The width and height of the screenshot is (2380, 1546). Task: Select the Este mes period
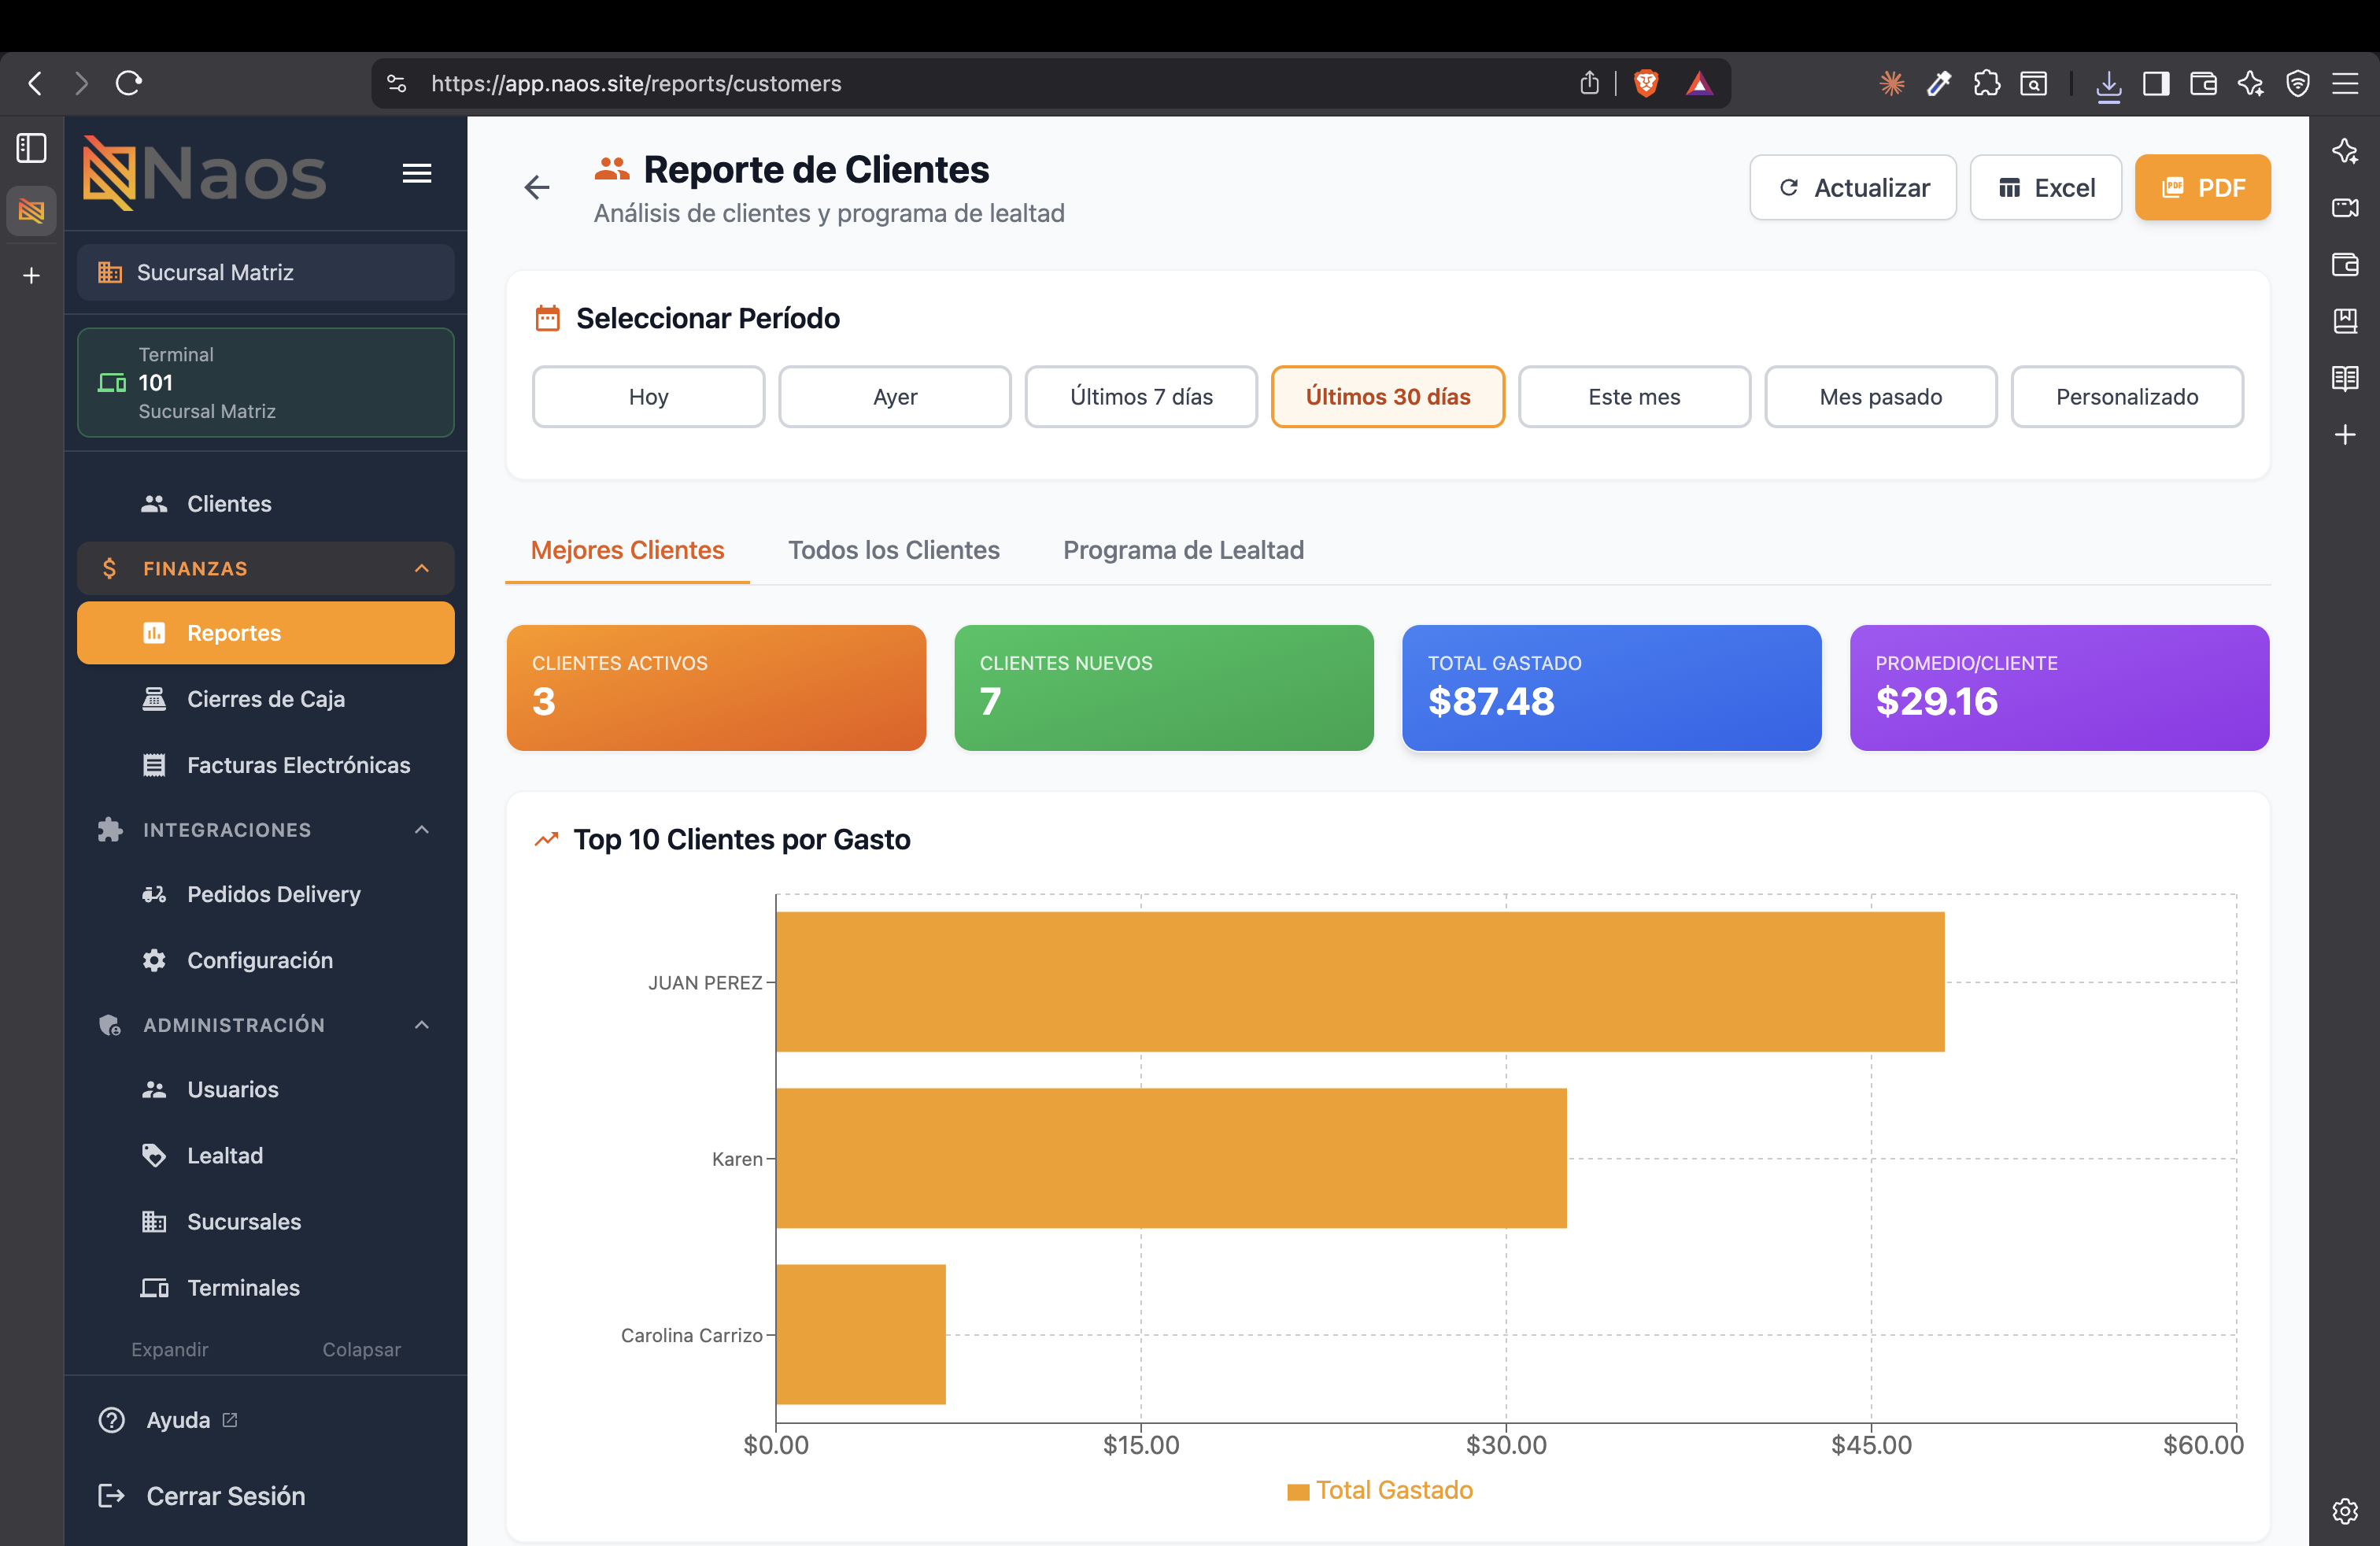tap(1634, 397)
